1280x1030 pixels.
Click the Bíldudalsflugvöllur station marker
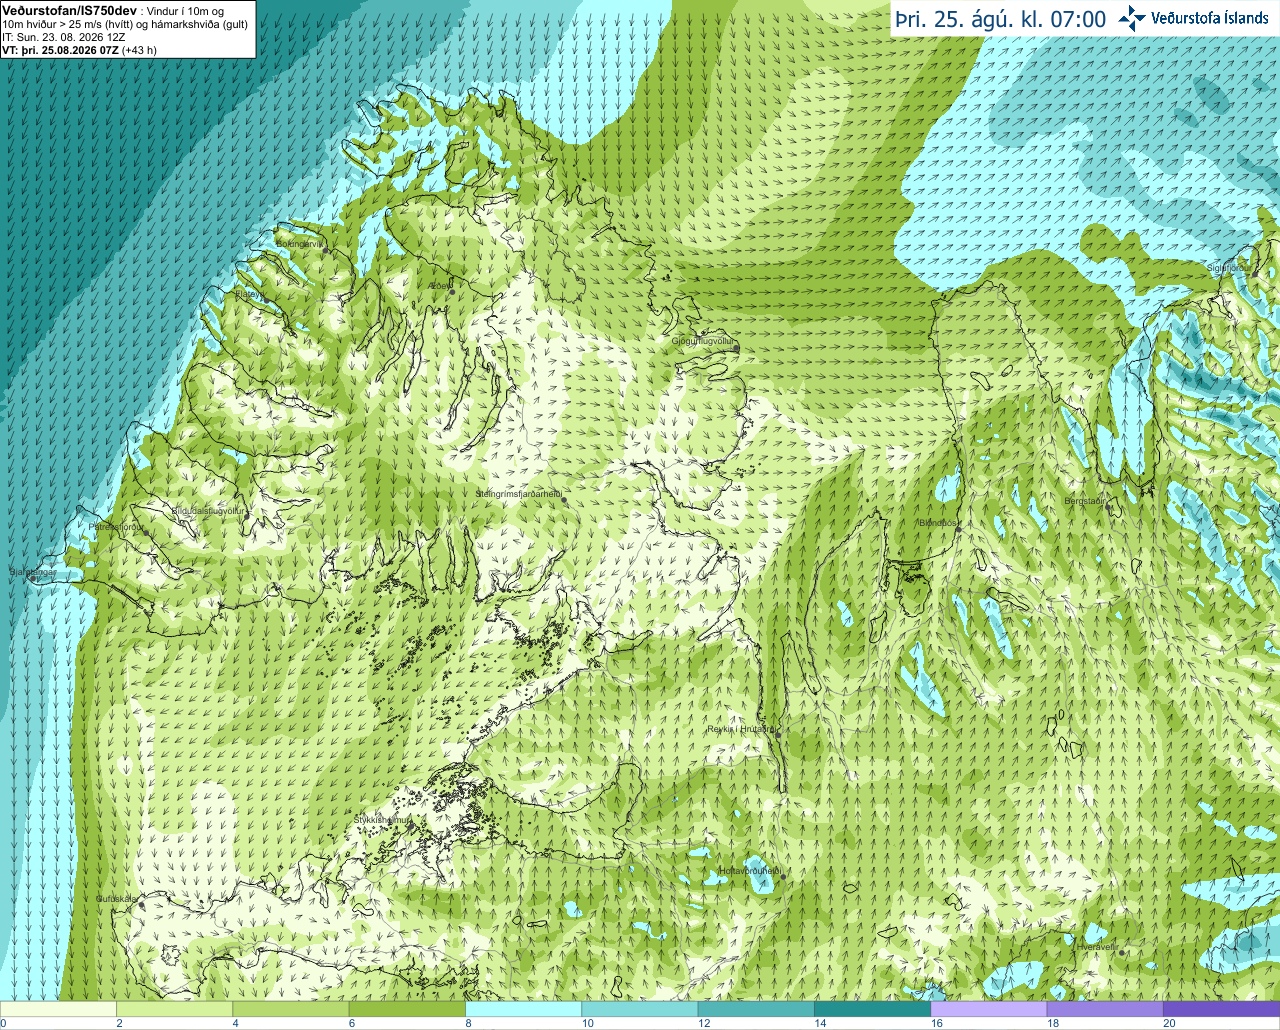[246, 517]
